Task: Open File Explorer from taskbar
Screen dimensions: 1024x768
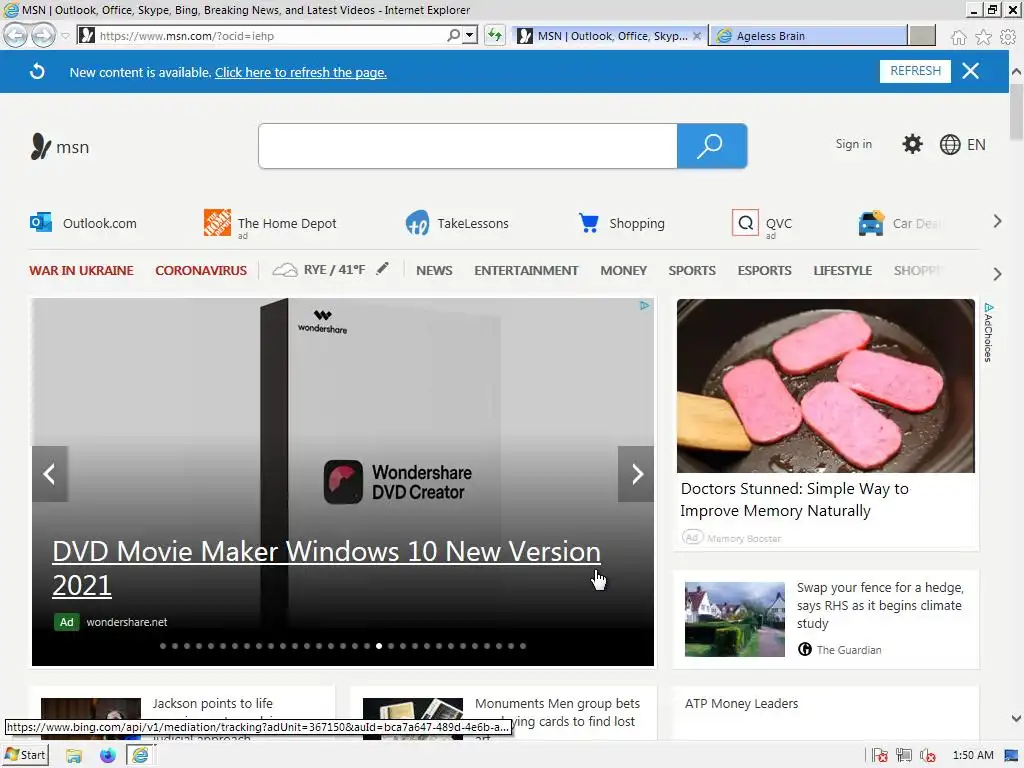Action: (x=74, y=756)
